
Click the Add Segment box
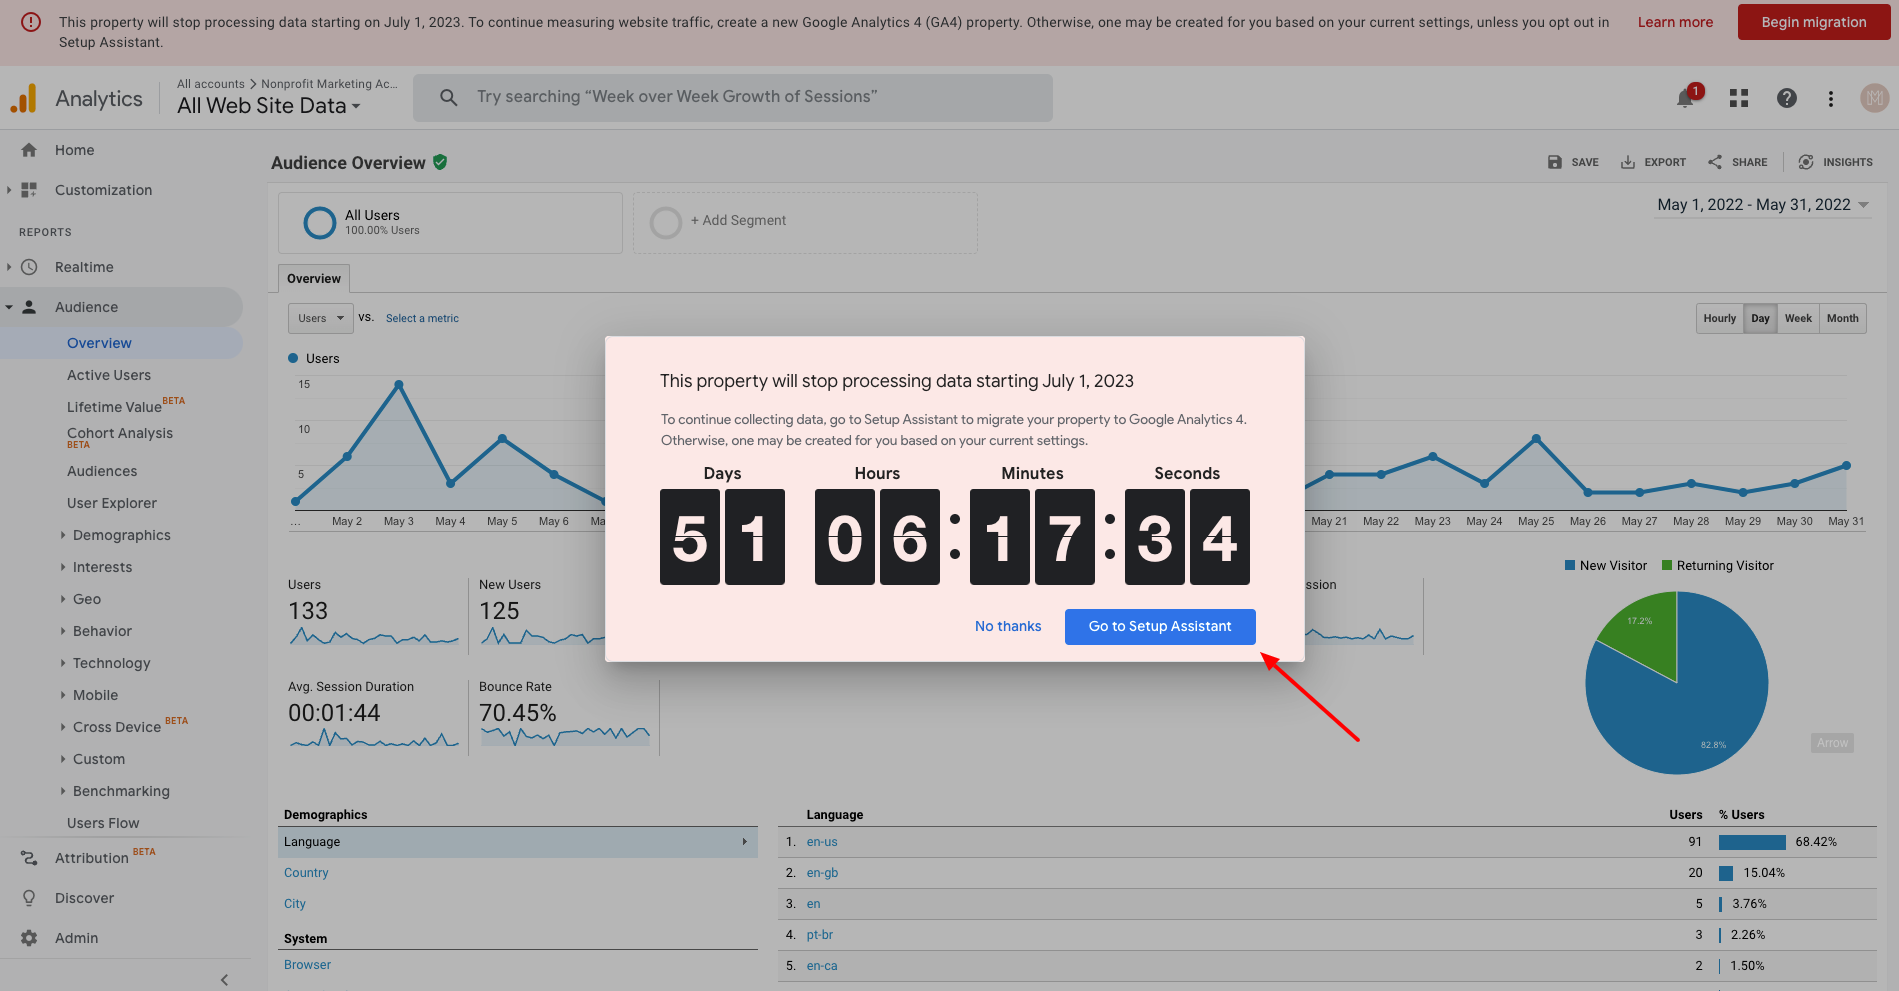click(x=805, y=222)
